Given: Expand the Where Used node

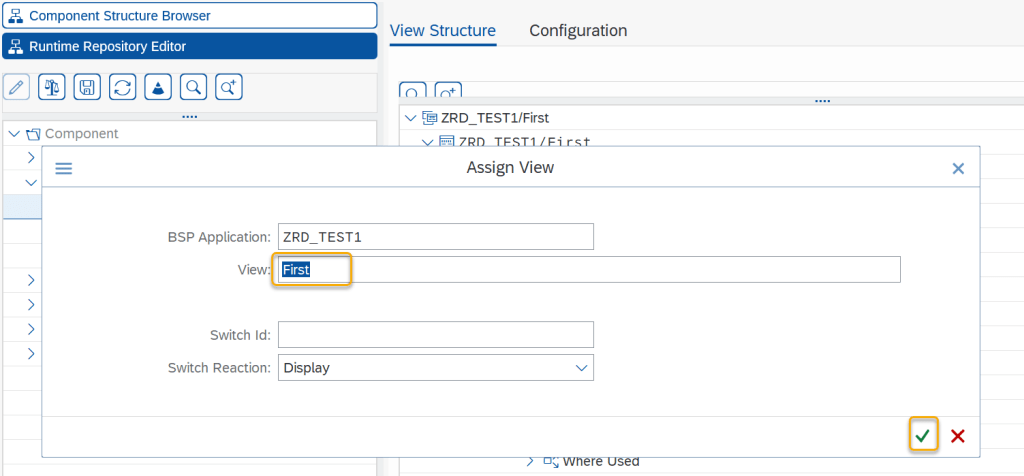Looking at the screenshot, I should pos(531,461).
